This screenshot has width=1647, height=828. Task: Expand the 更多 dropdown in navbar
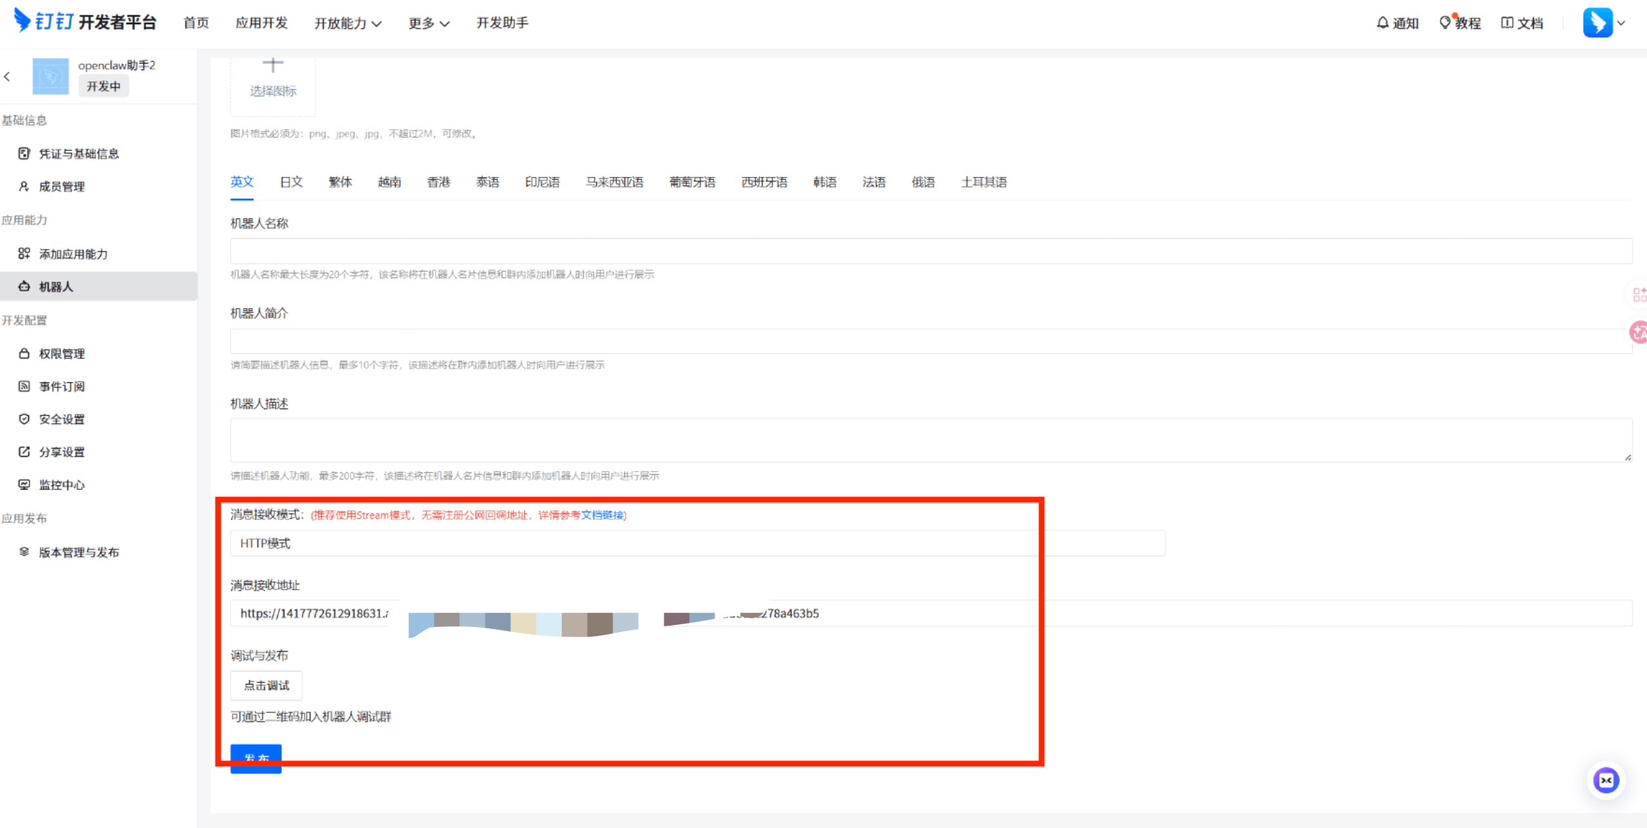[x=428, y=23]
